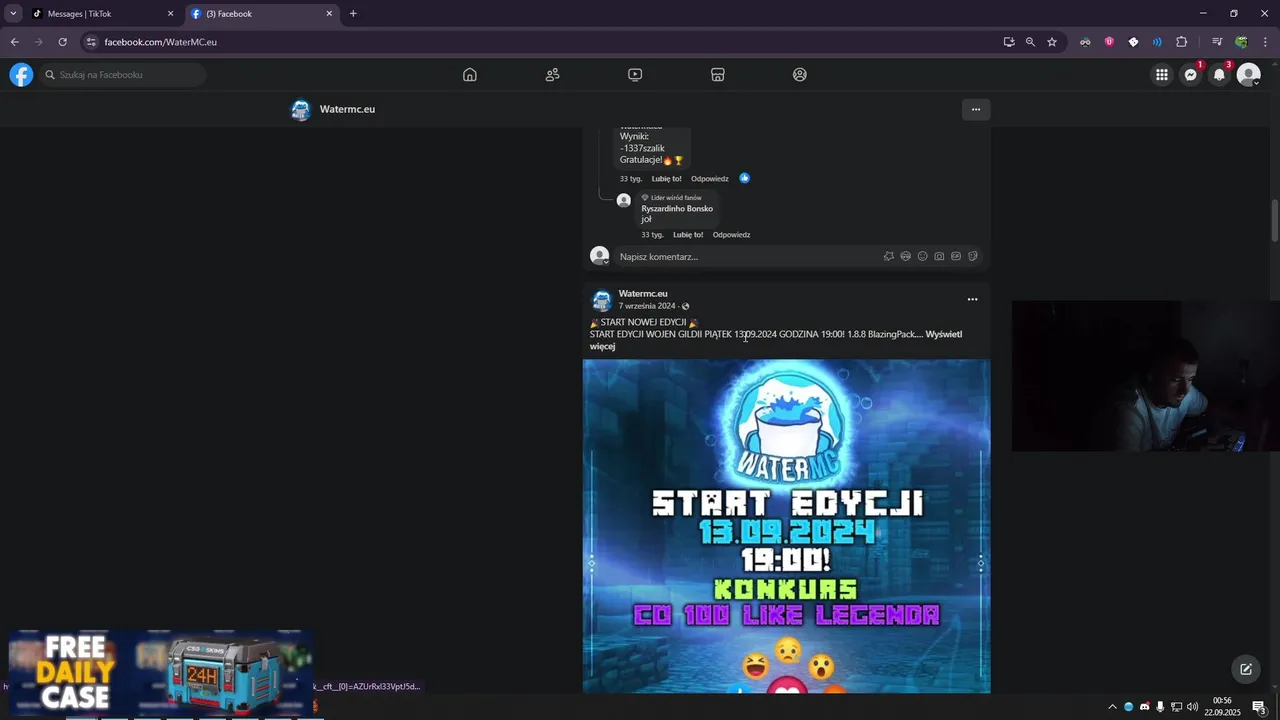Open the blue sound-wave extension icon
1280x720 pixels.
pyautogui.click(x=1157, y=42)
